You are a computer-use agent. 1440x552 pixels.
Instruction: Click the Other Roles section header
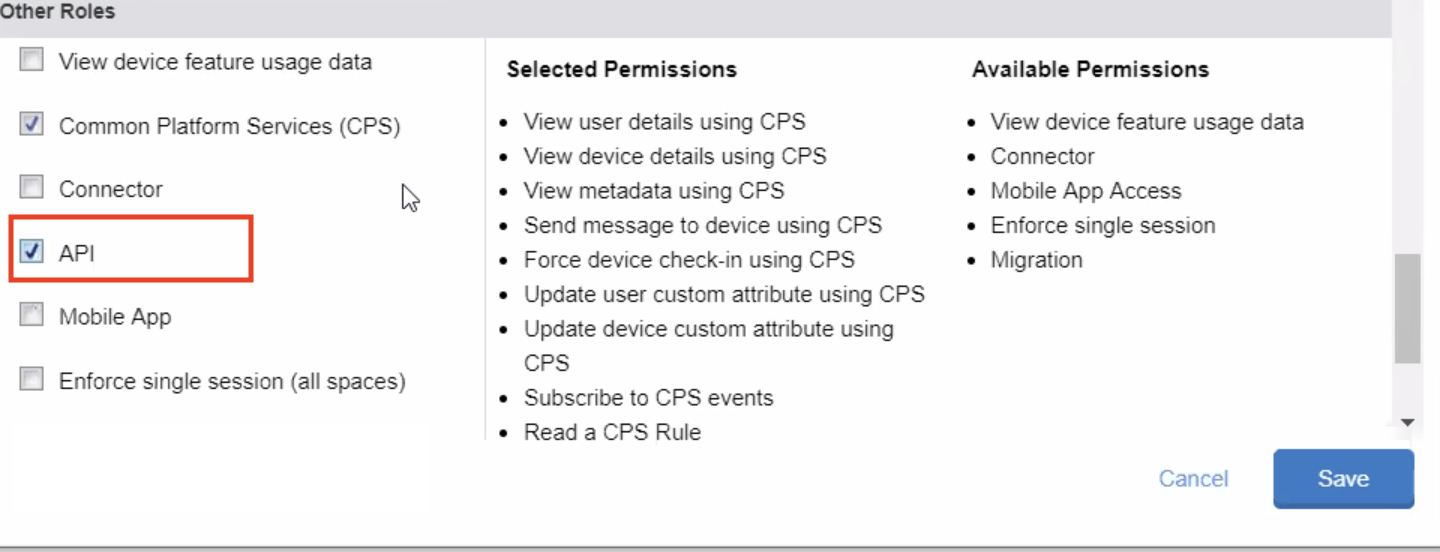(x=57, y=12)
